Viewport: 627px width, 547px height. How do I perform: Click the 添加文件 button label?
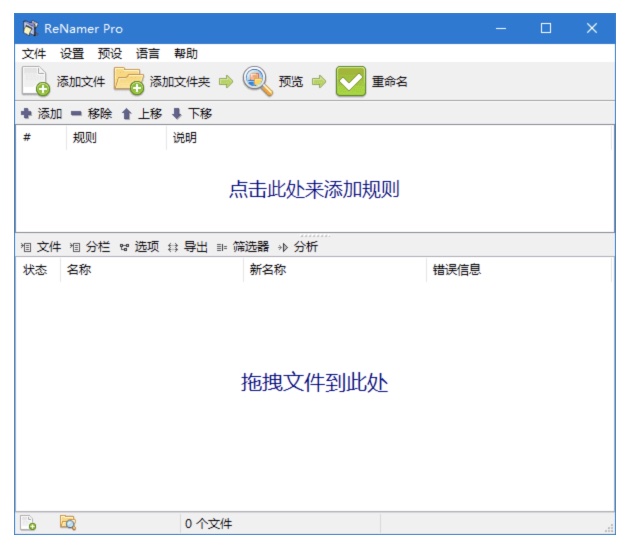pos(81,82)
